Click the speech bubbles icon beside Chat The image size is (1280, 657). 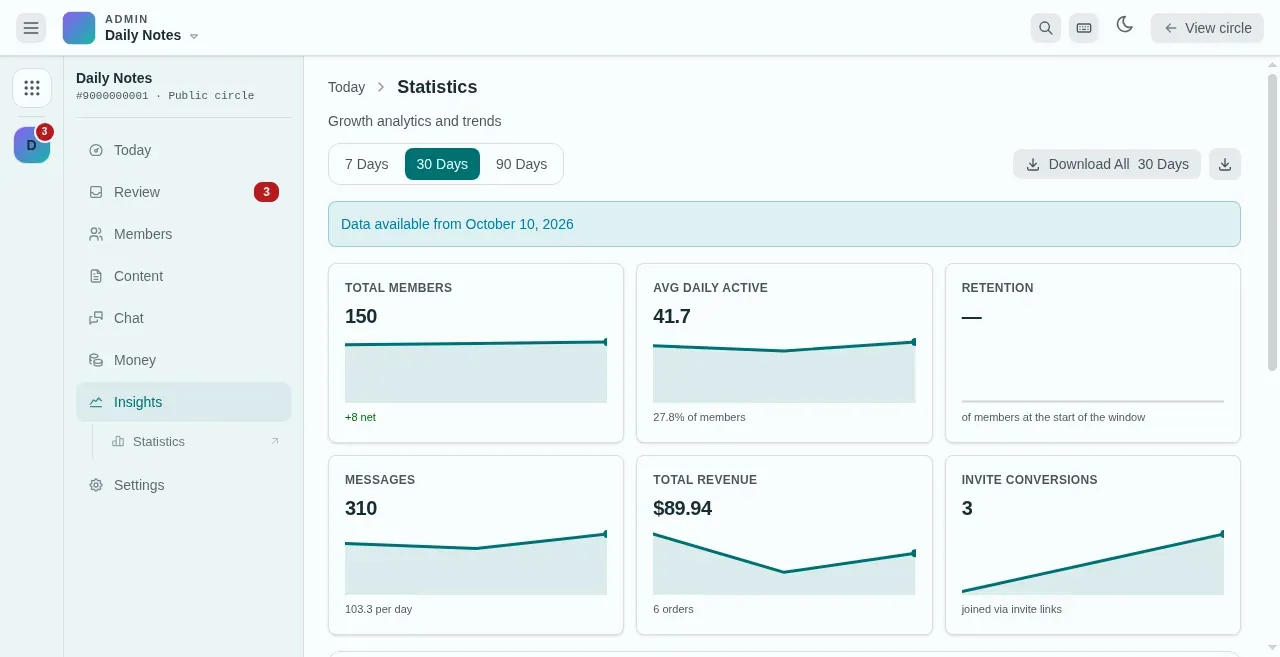coord(96,318)
